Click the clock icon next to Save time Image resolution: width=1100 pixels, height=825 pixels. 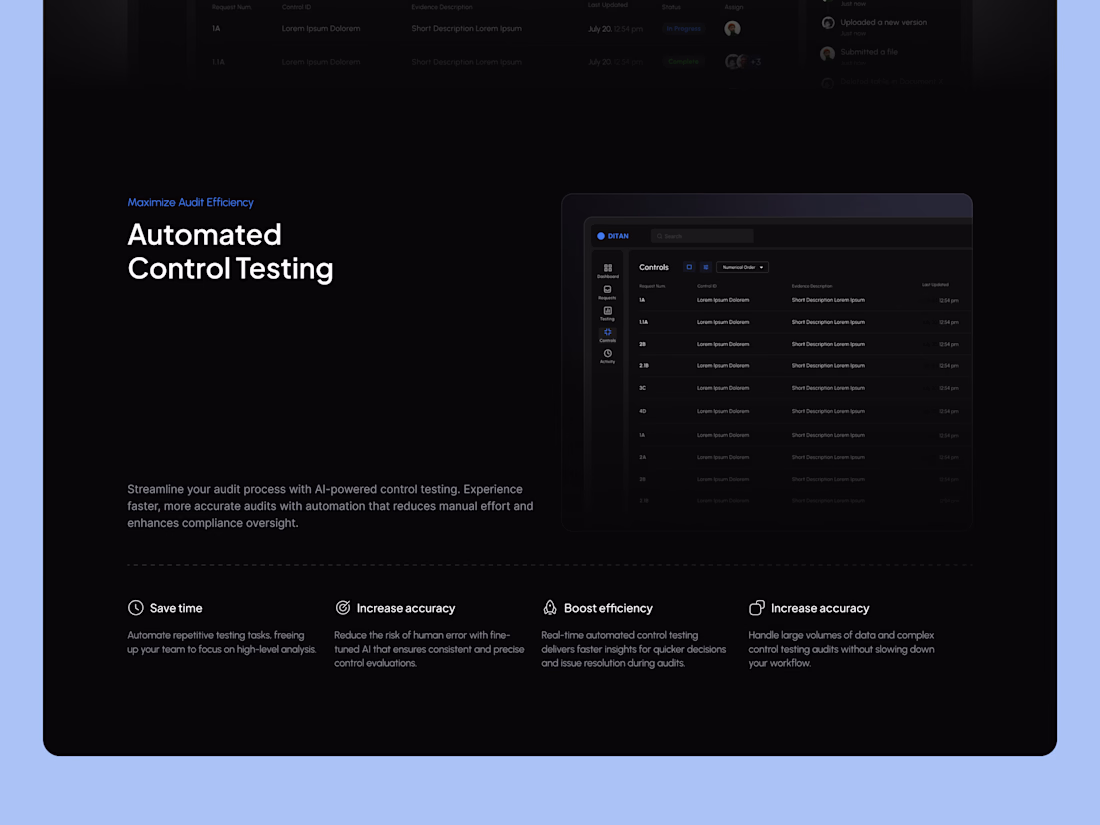[x=135, y=608]
